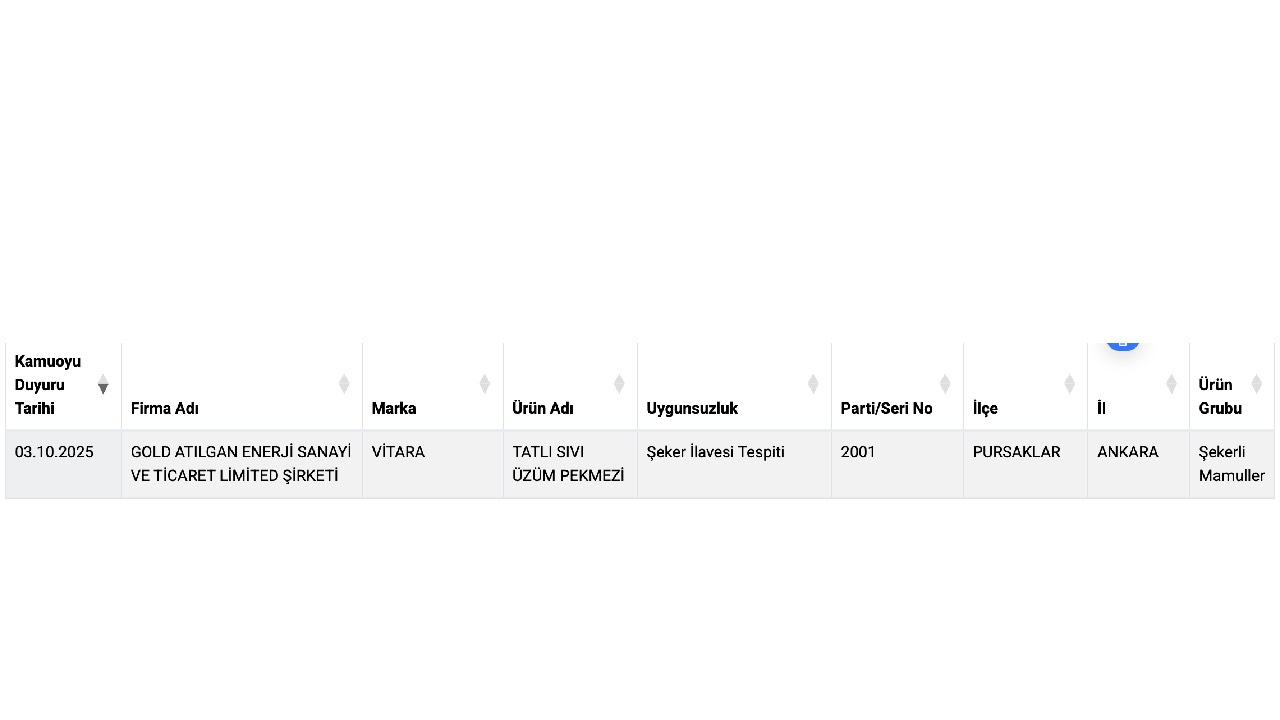Toggle sort icon for Marka column
Image resolution: width=1280 pixels, height=720 pixels.
[485, 384]
